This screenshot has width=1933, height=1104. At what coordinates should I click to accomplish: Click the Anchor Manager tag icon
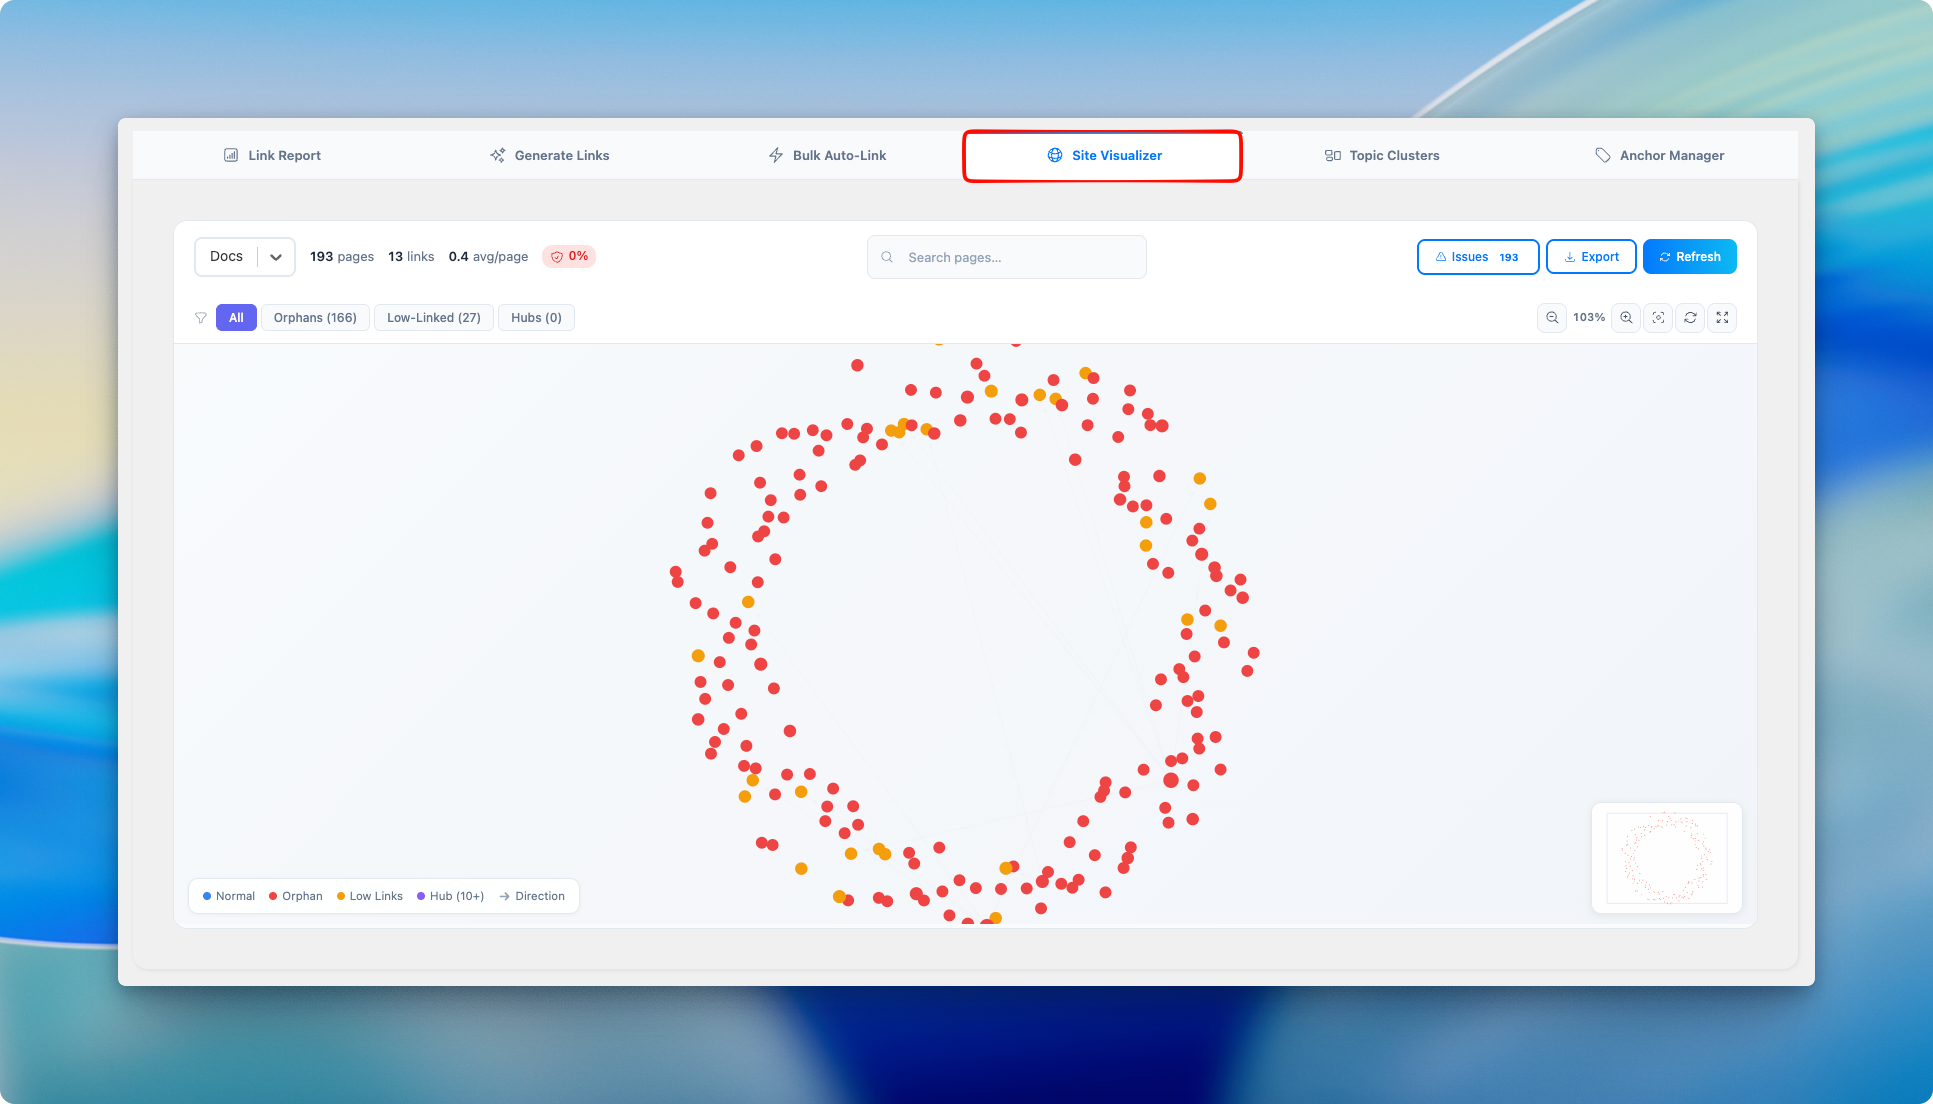click(1602, 155)
